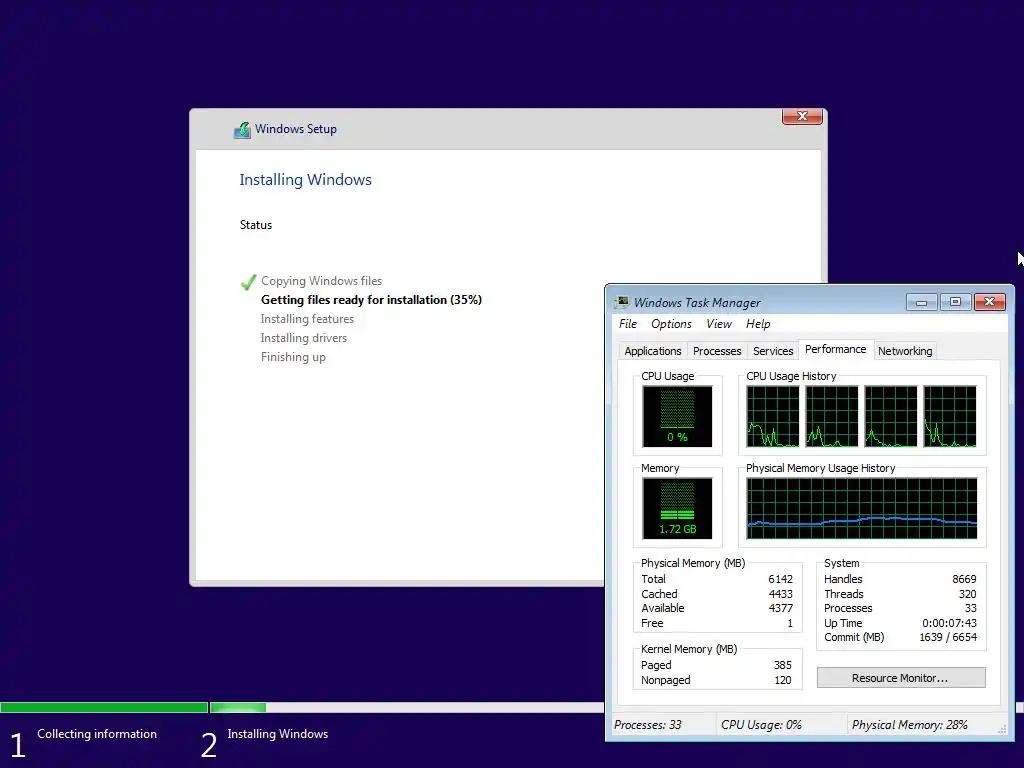This screenshot has height=768, width=1024.
Task: Open the Help menu in Task Manager
Action: coord(758,324)
